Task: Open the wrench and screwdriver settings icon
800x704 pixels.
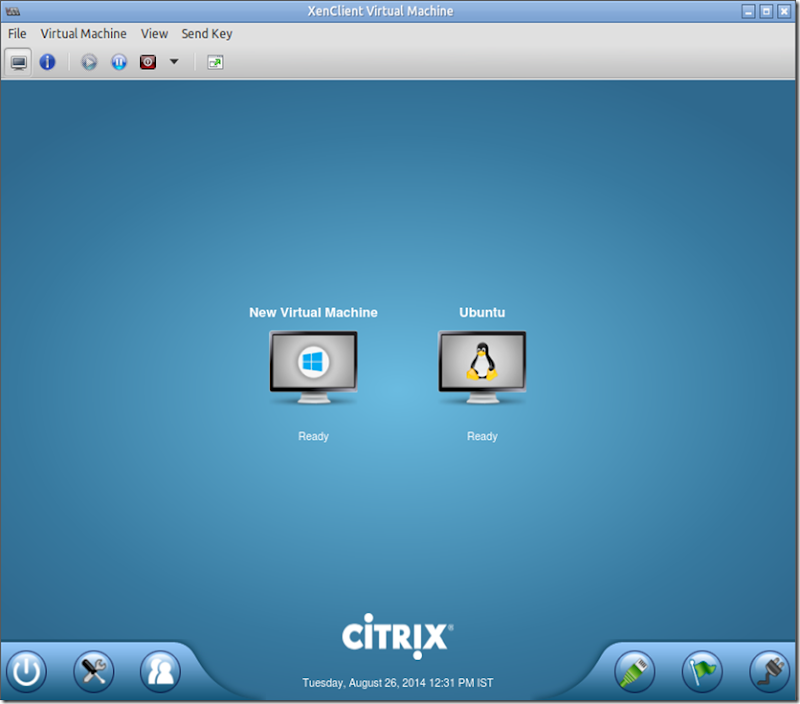Action: [x=94, y=671]
